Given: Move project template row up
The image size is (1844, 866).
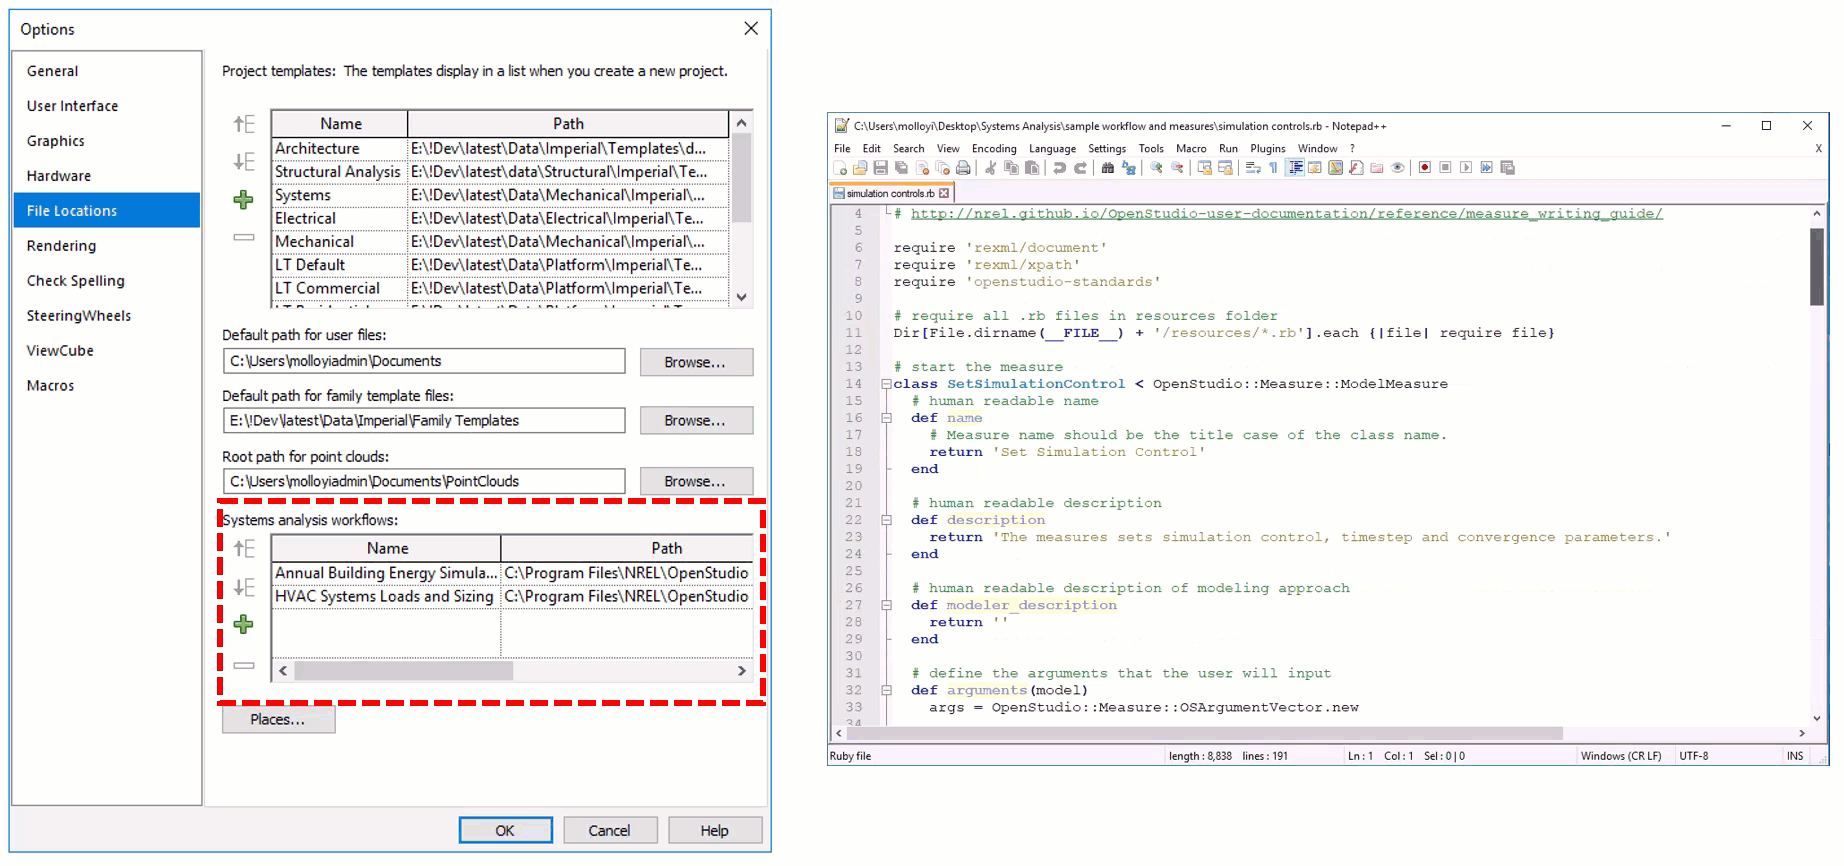Looking at the screenshot, I should click(x=243, y=124).
